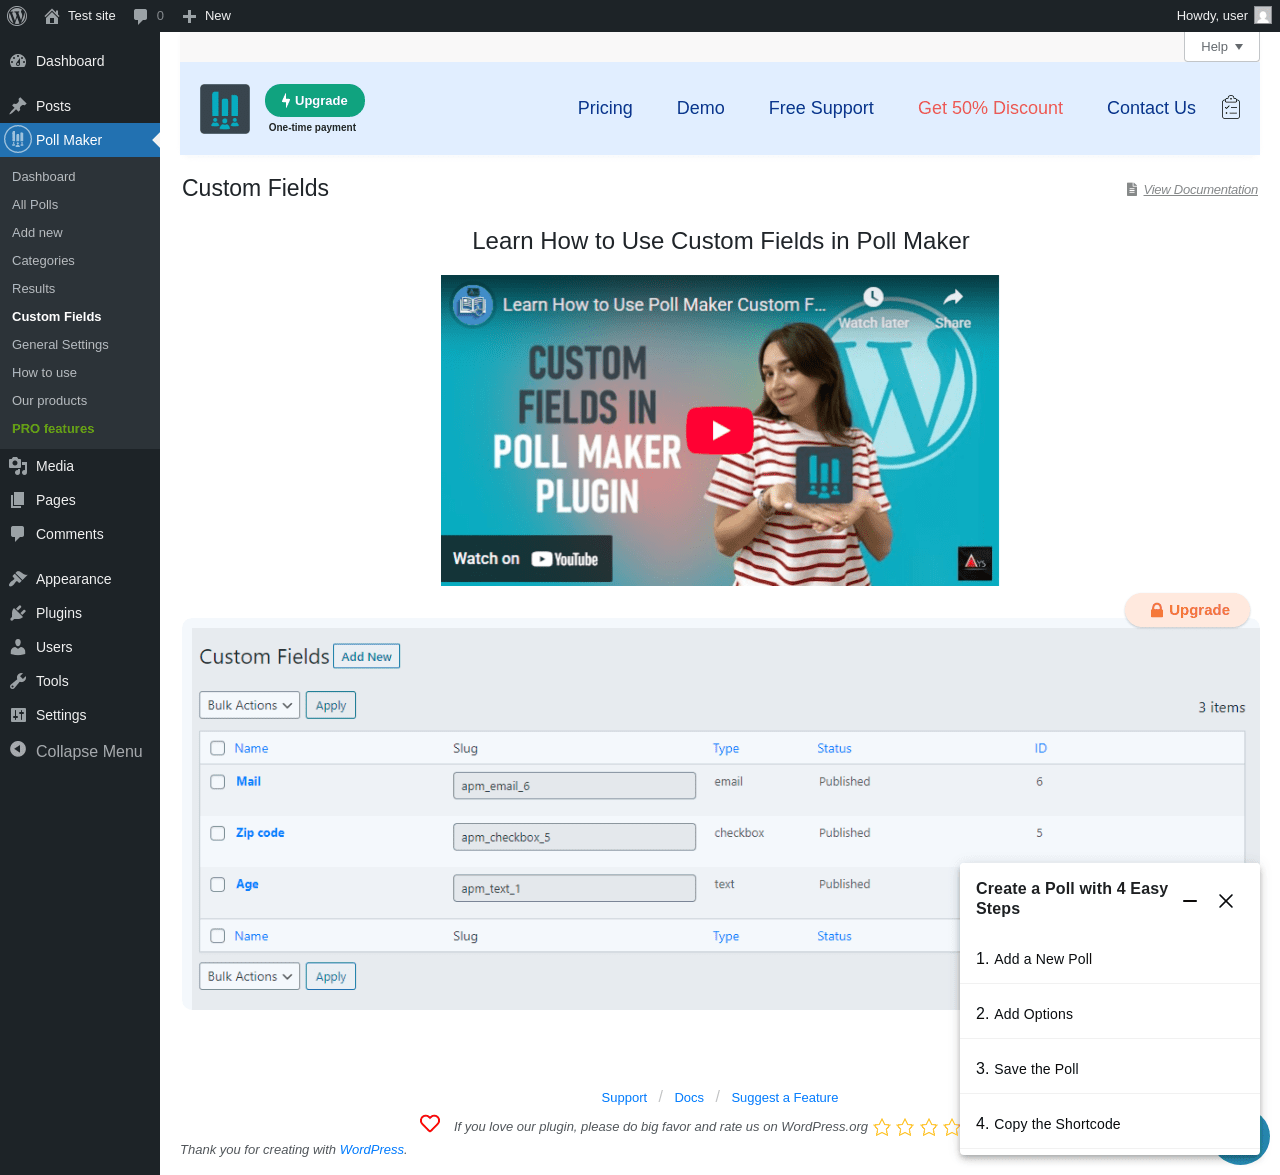Open Pages in the sidebar
Screen dimensions: 1280x1175
tap(80, 500)
